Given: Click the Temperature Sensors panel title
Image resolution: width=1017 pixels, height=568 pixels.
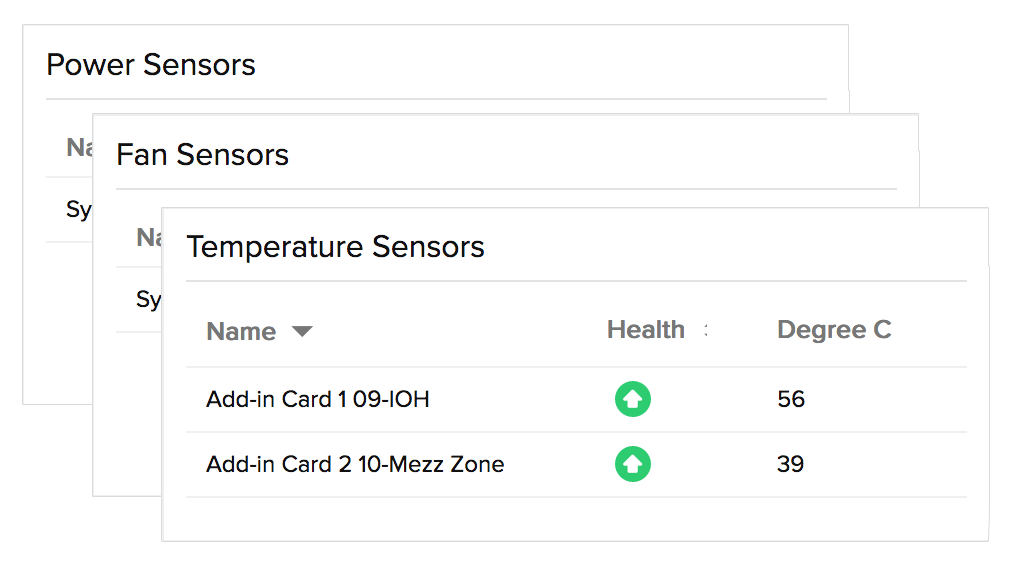Looking at the screenshot, I should pos(335,246).
